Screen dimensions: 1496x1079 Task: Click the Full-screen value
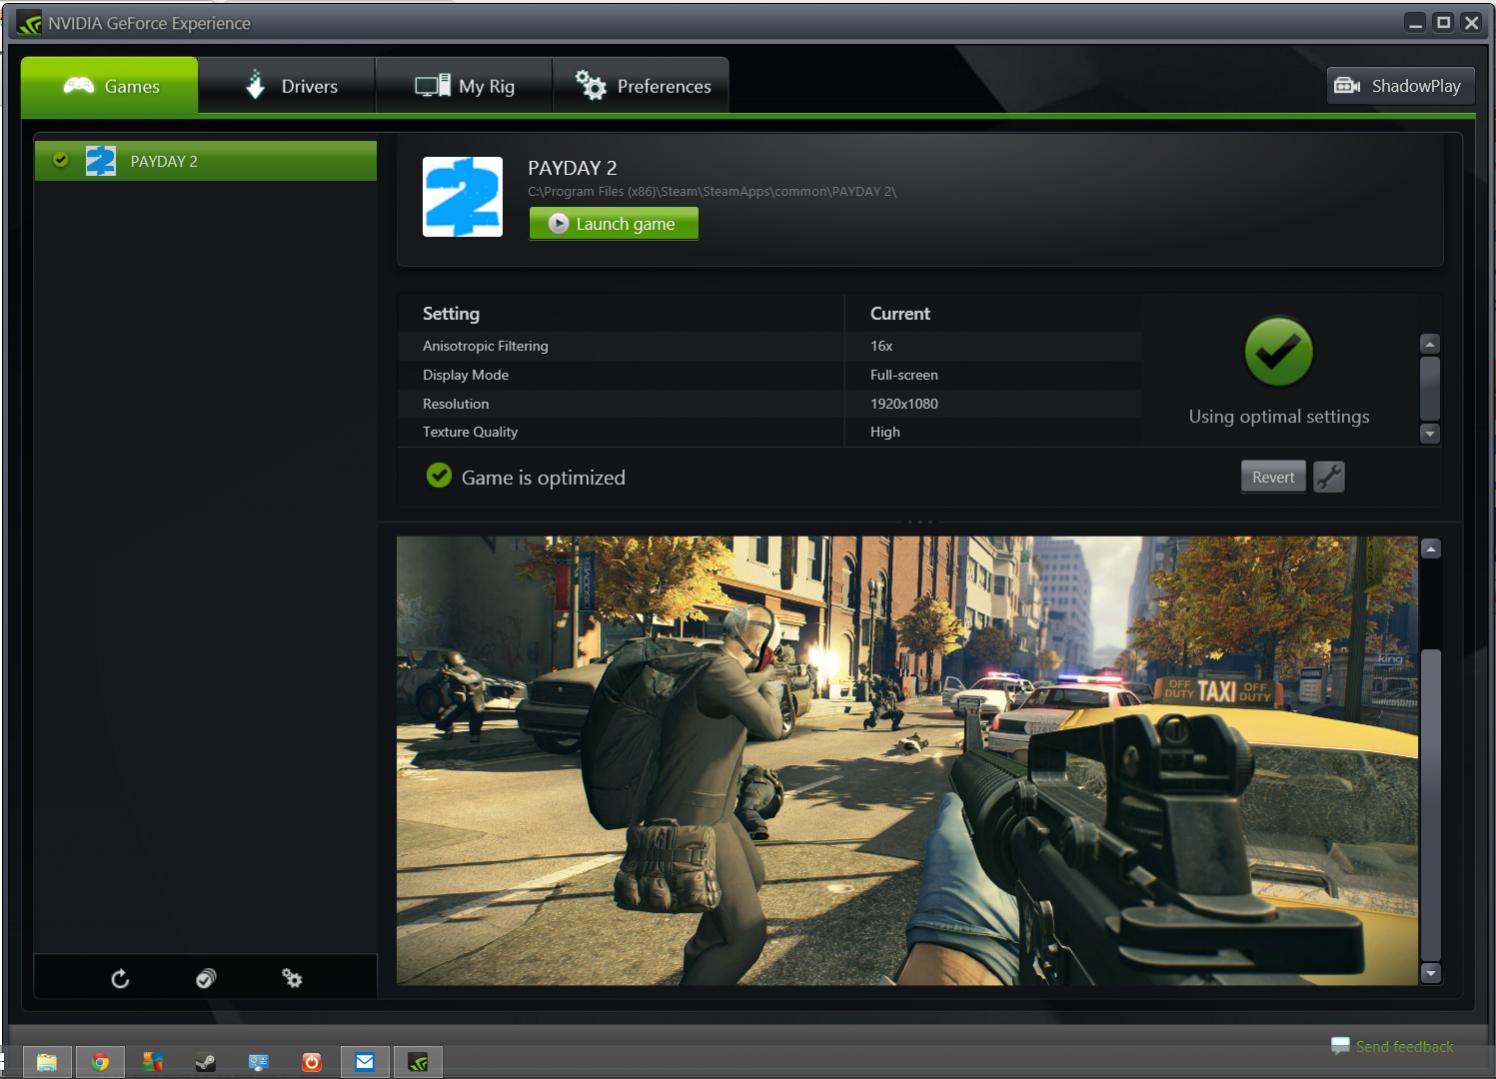pyautogui.click(x=904, y=375)
